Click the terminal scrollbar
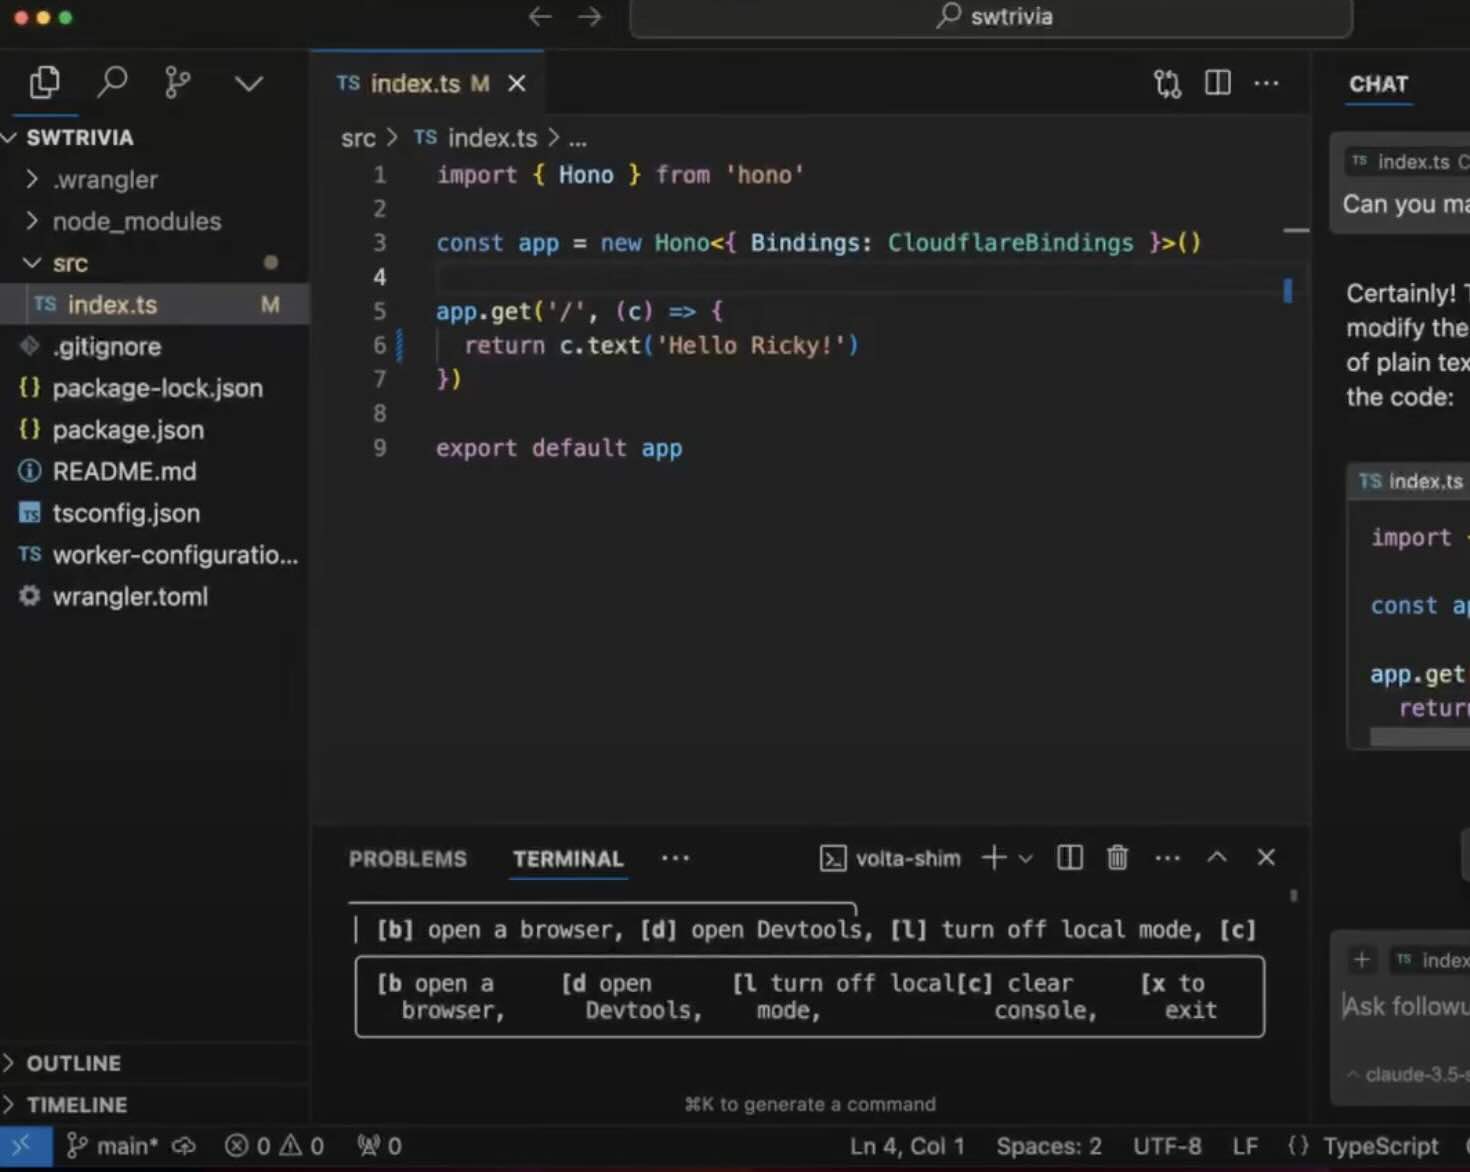 [x=1293, y=896]
